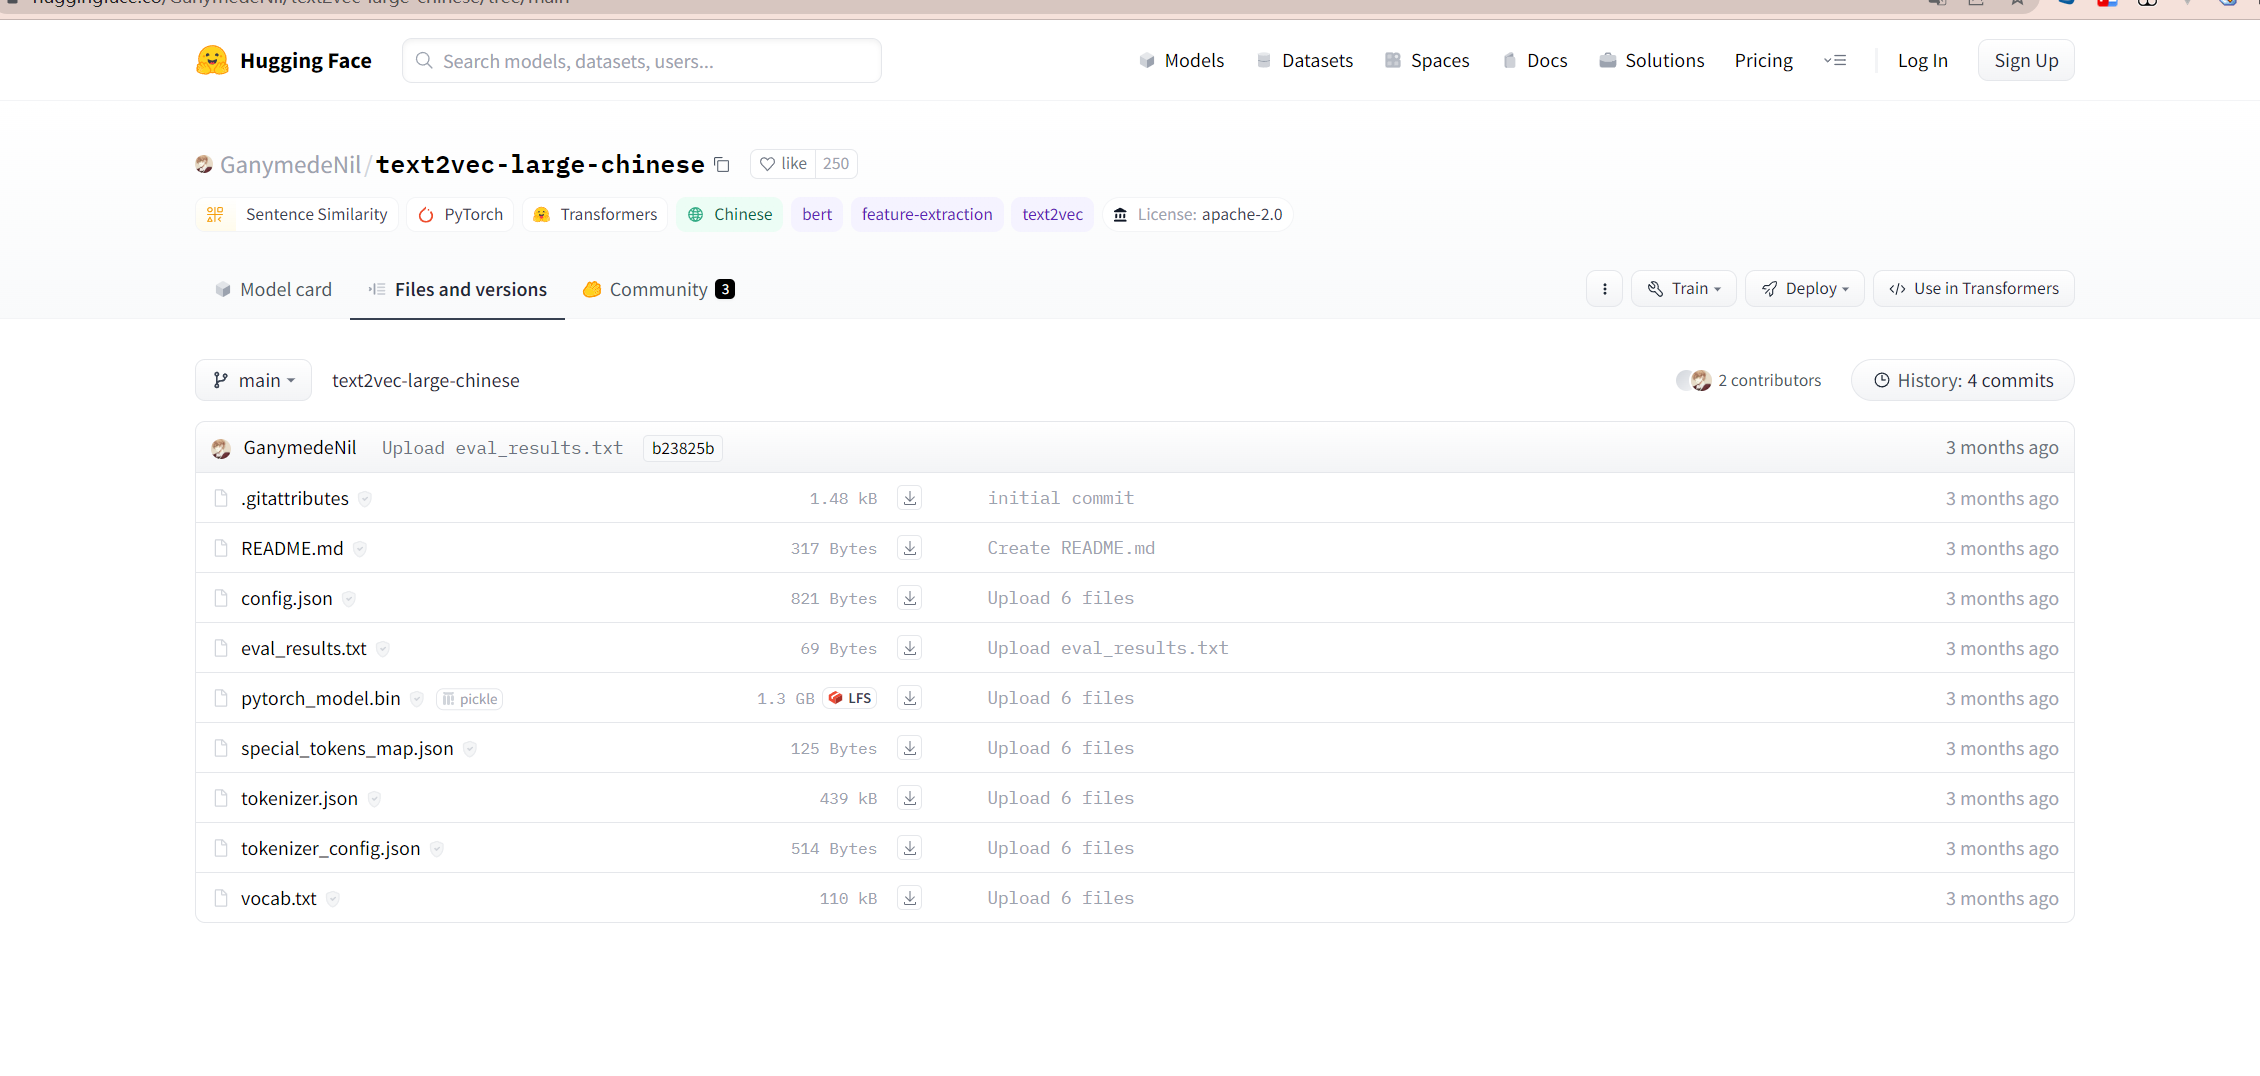Viewport: 2260px width, 1076px height.
Task: Download vocab.txt using its download icon
Action: pyautogui.click(x=909, y=898)
